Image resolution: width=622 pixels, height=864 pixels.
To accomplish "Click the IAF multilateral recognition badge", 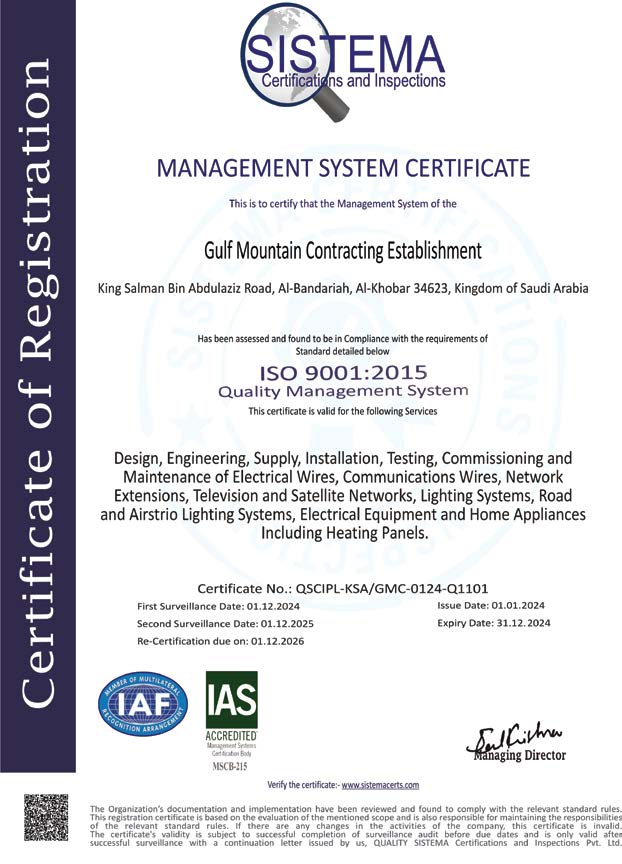I will [143, 704].
